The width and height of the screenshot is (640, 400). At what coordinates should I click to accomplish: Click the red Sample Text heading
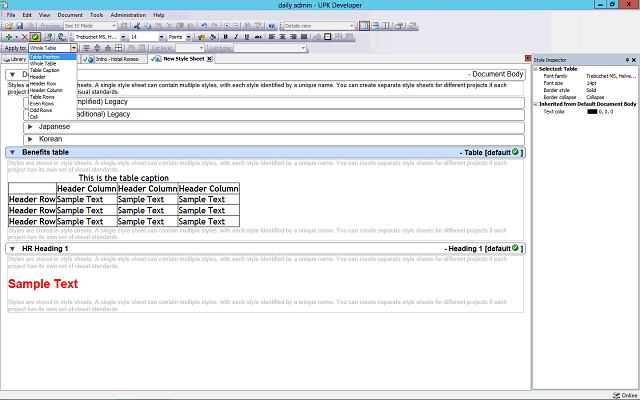pyautogui.click(x=43, y=284)
